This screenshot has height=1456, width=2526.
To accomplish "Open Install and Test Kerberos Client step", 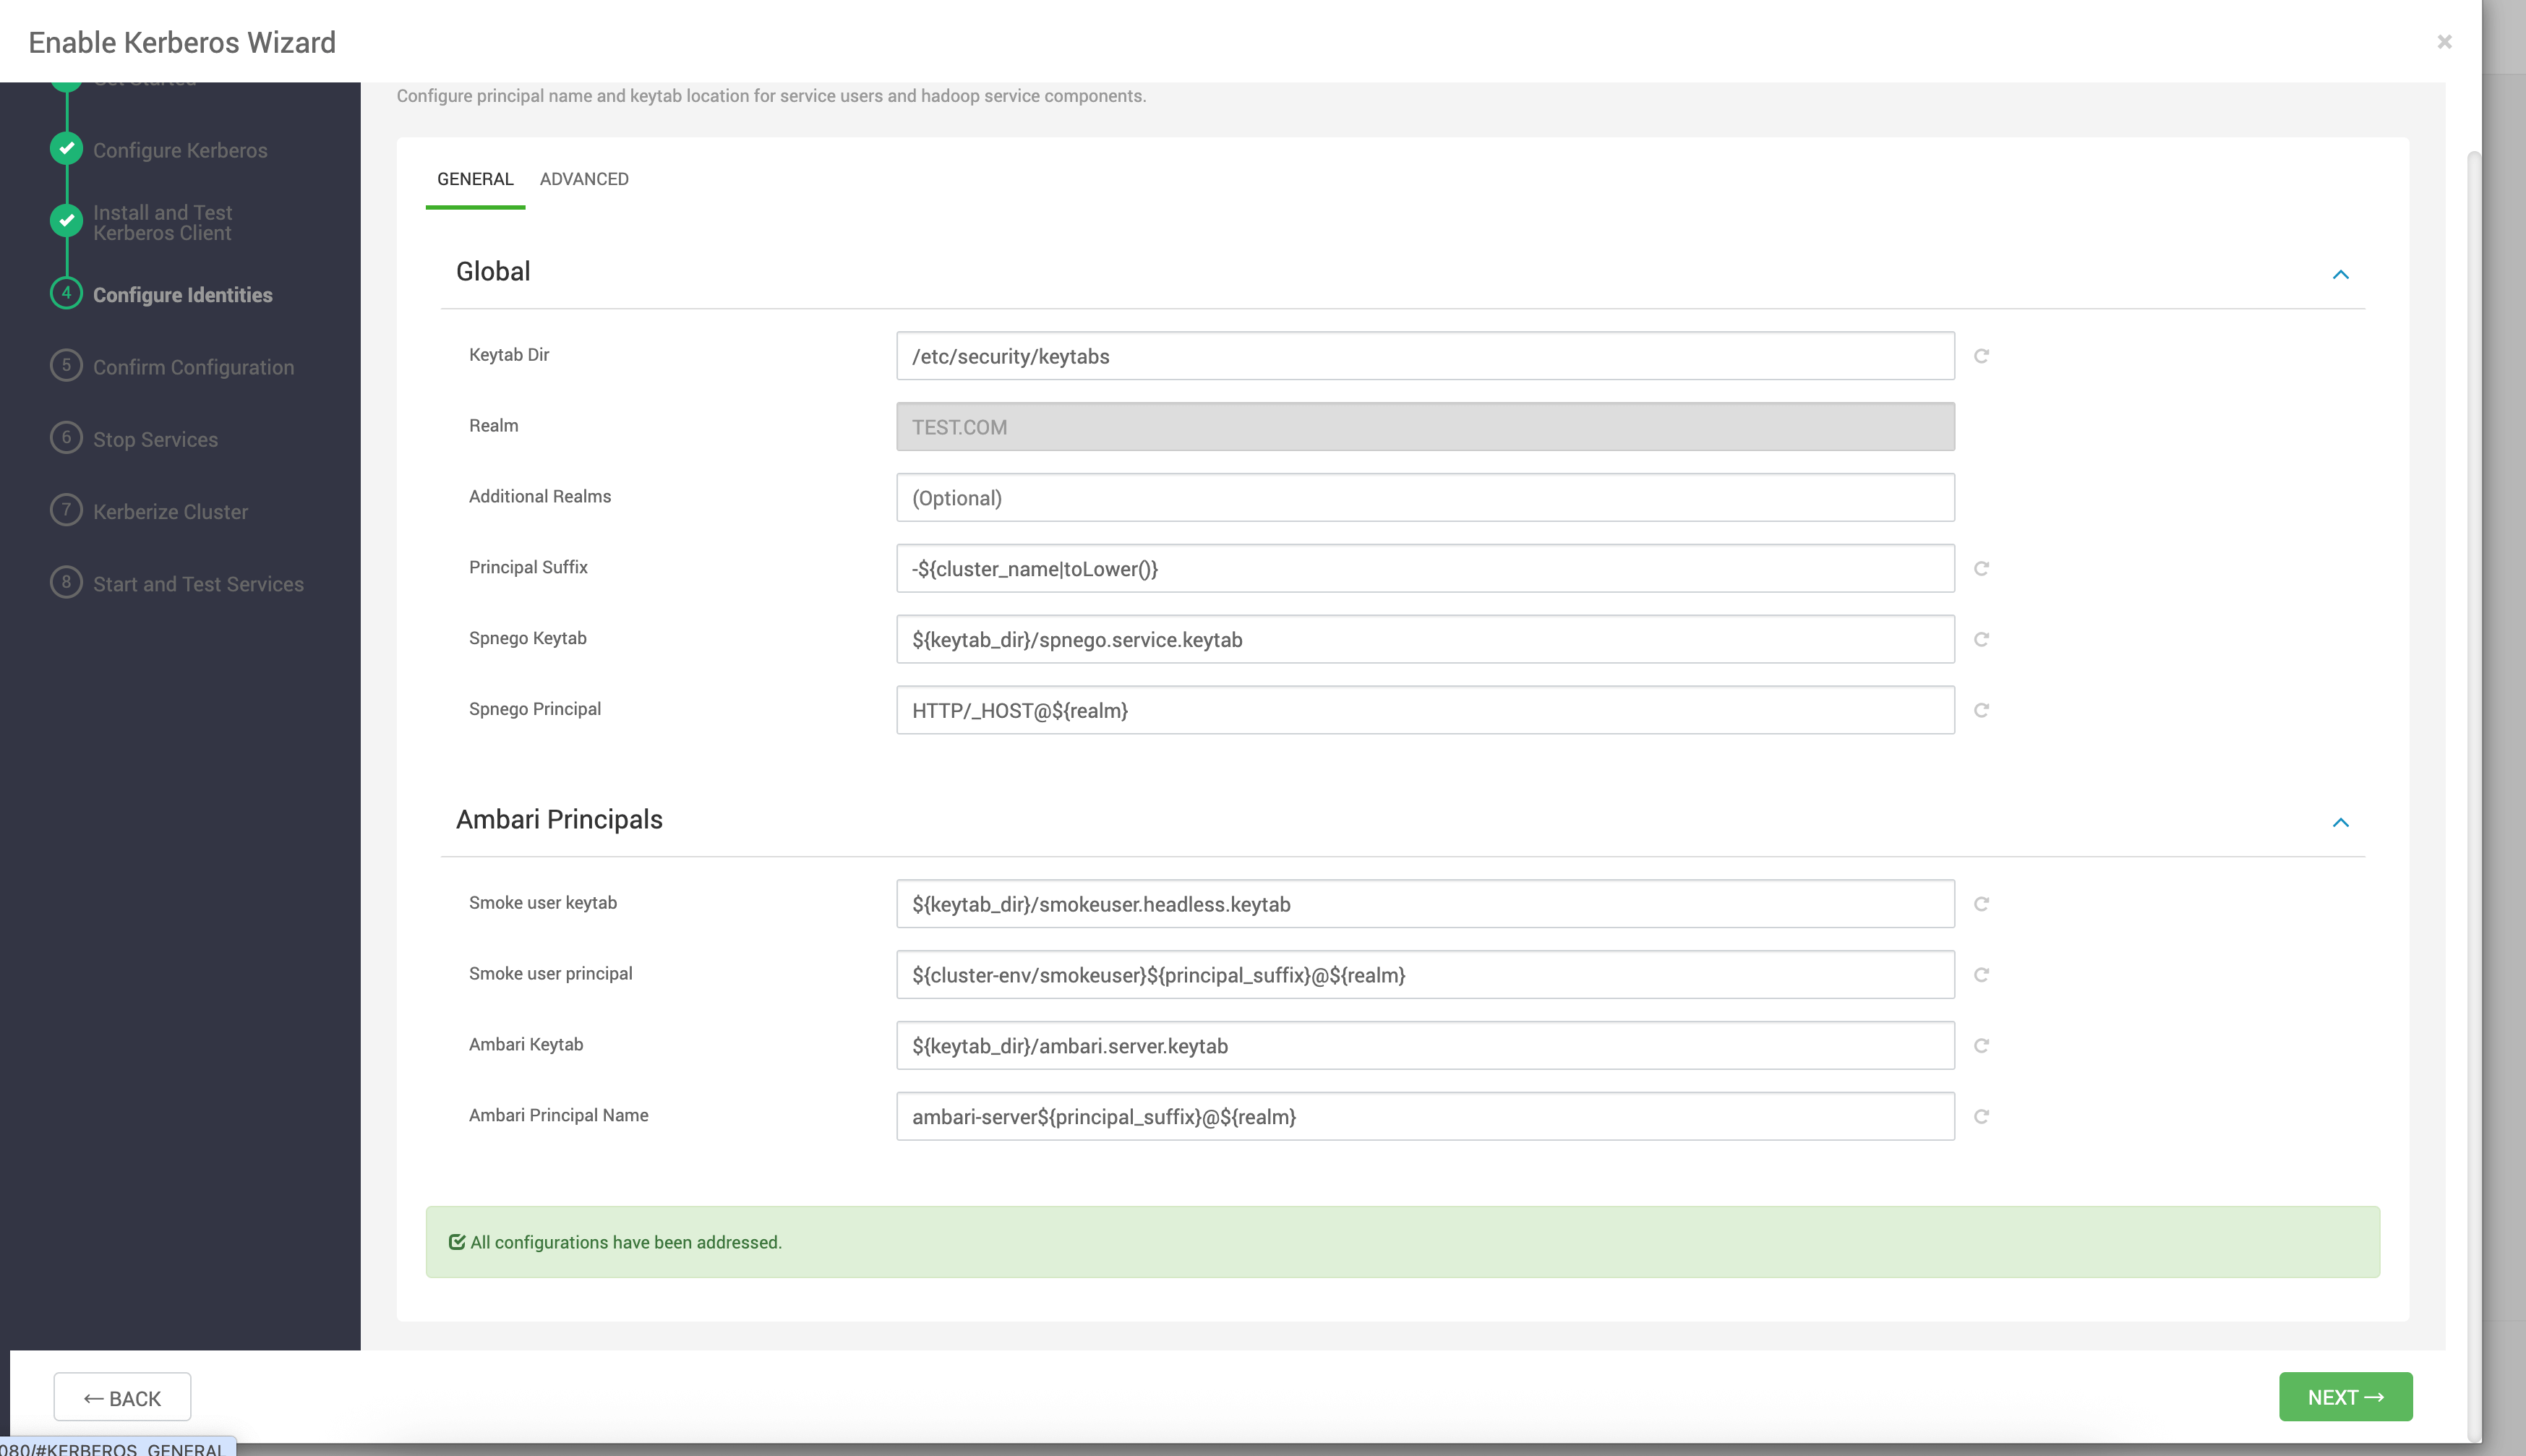I will [162, 222].
